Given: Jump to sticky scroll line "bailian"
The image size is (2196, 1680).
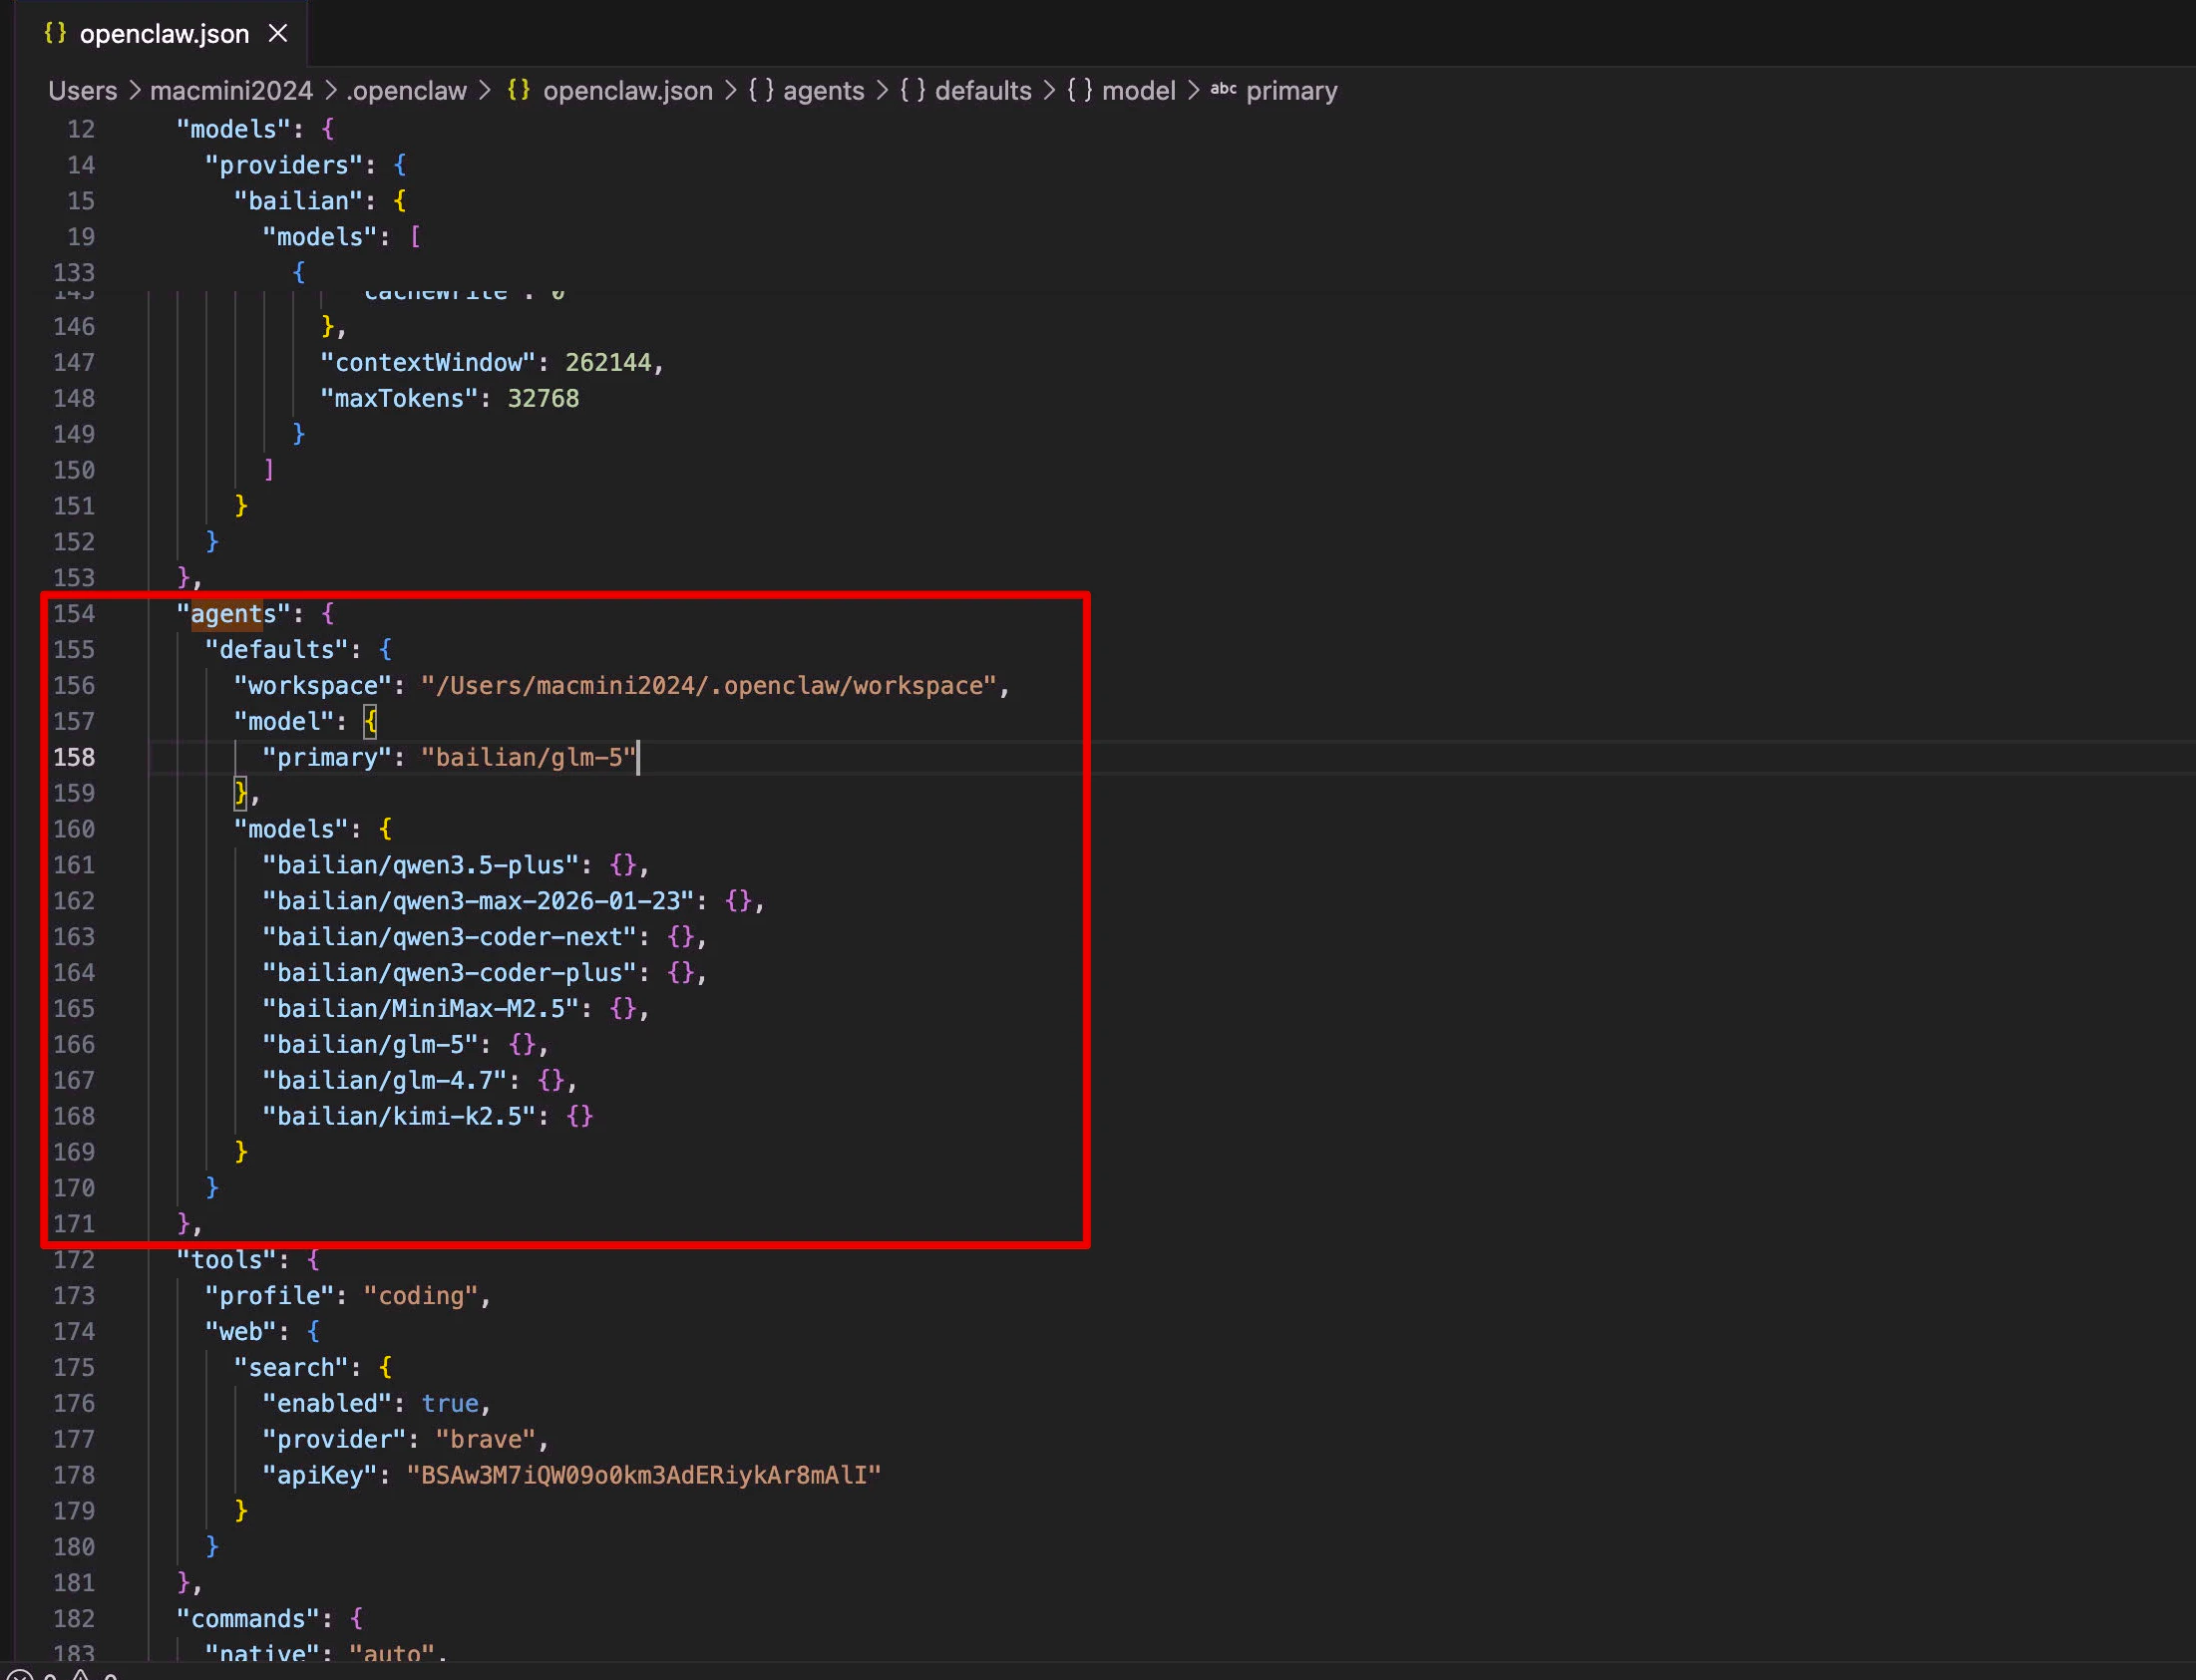Looking at the screenshot, I should point(298,201).
